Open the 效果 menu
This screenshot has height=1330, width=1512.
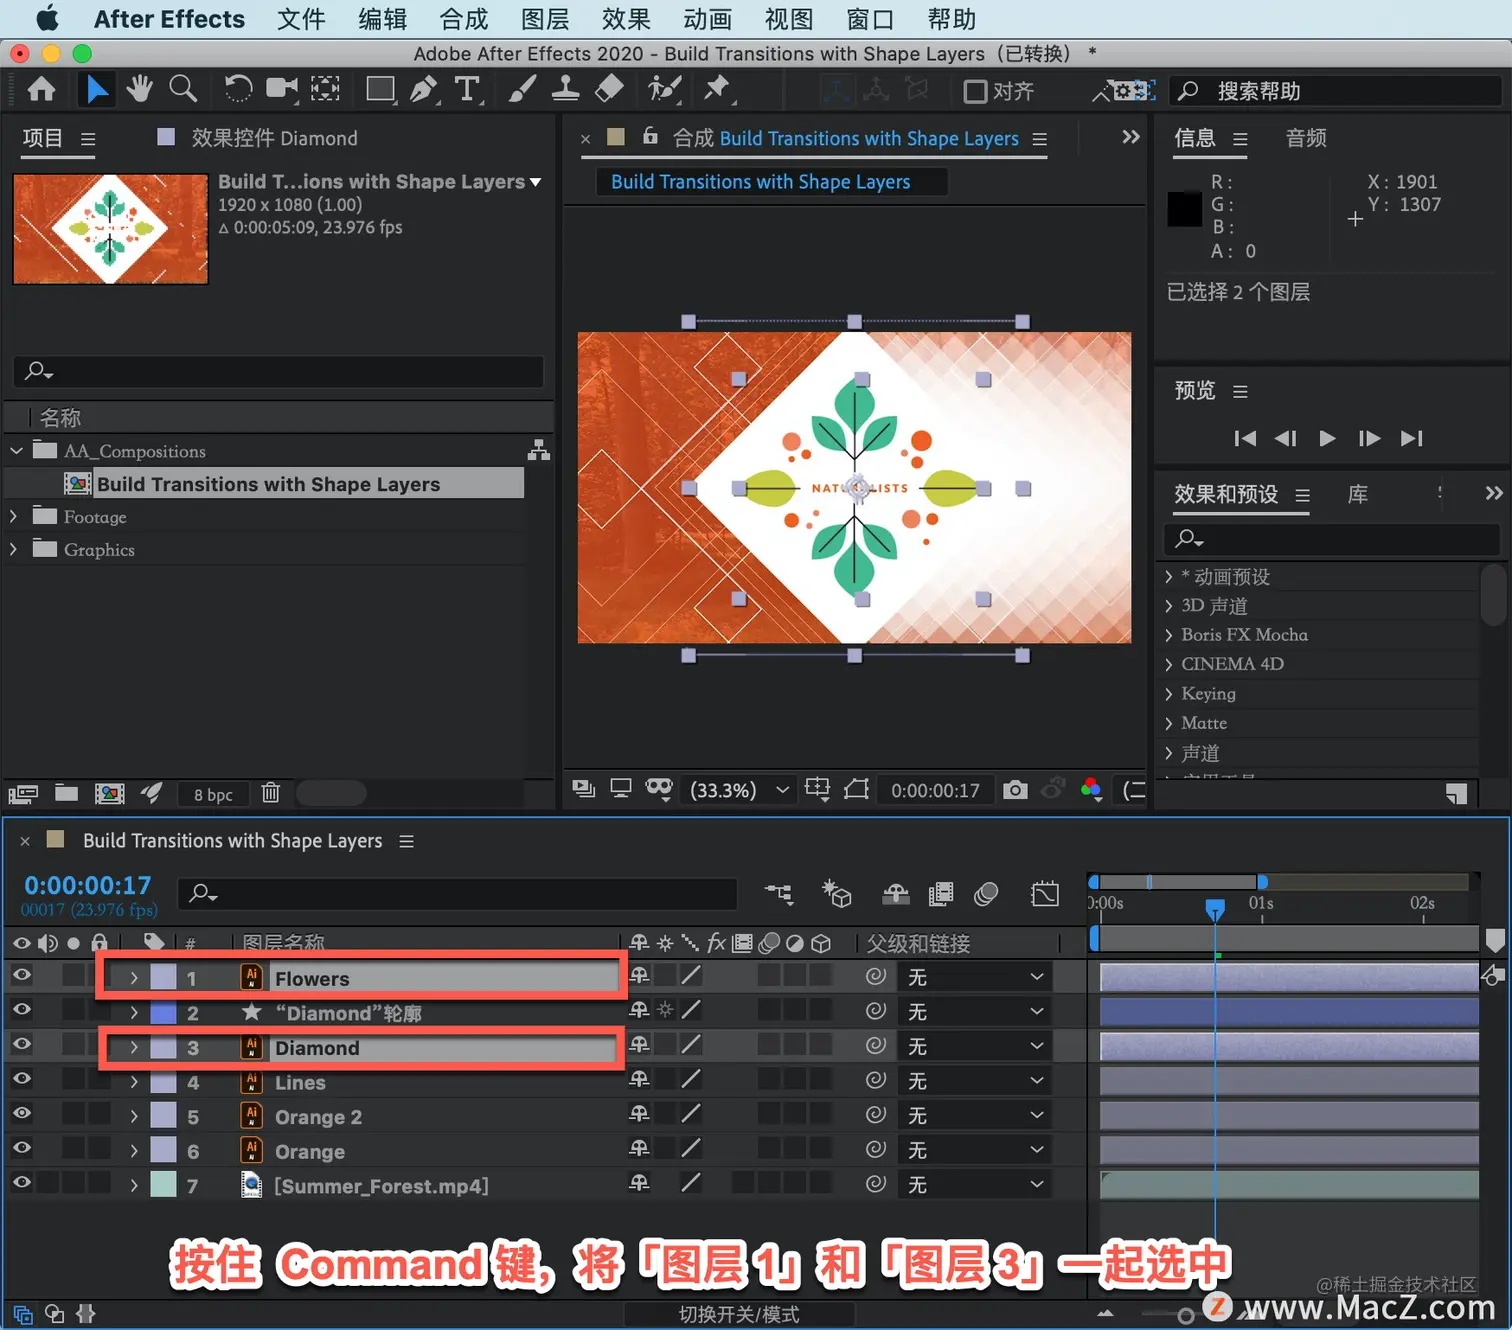626,19
